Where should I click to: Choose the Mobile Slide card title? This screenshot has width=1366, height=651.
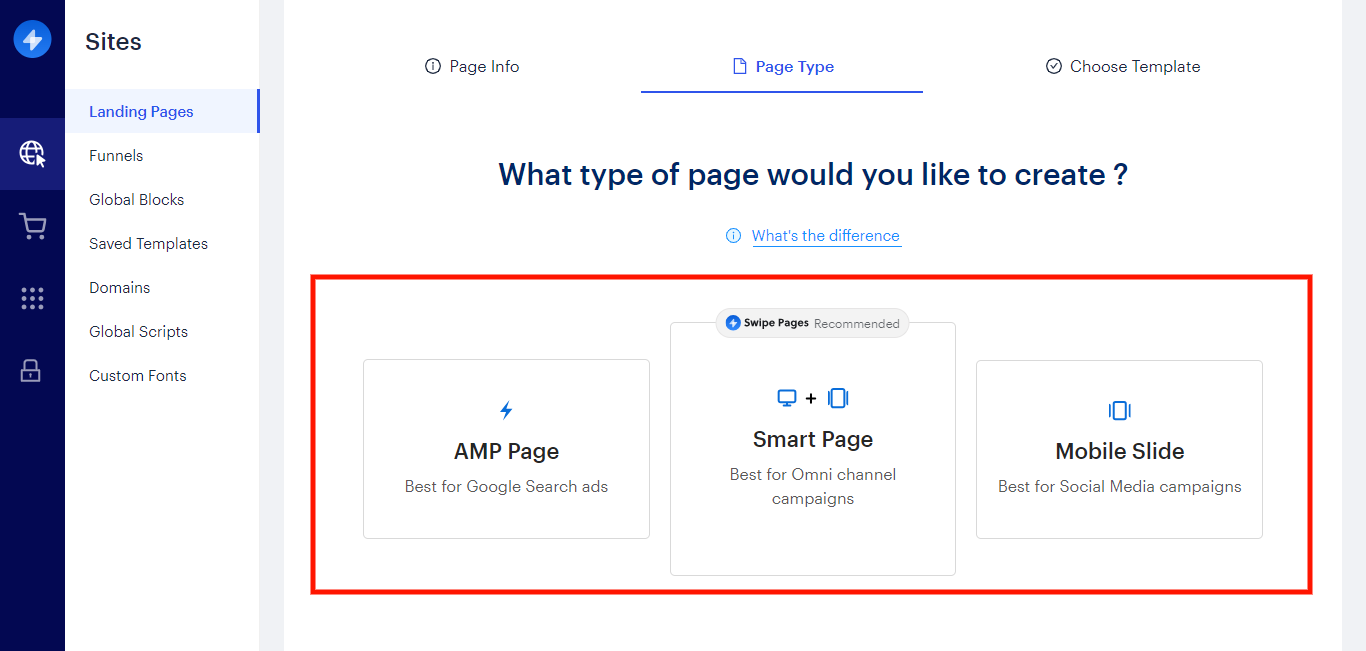(x=1120, y=451)
